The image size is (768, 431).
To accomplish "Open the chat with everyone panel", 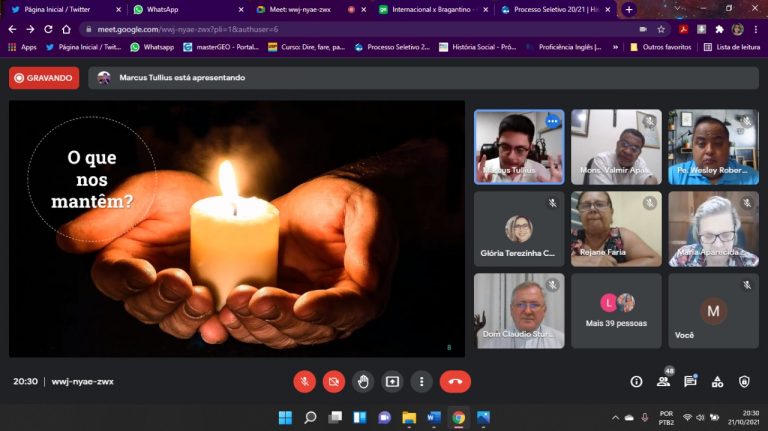I will (690, 381).
